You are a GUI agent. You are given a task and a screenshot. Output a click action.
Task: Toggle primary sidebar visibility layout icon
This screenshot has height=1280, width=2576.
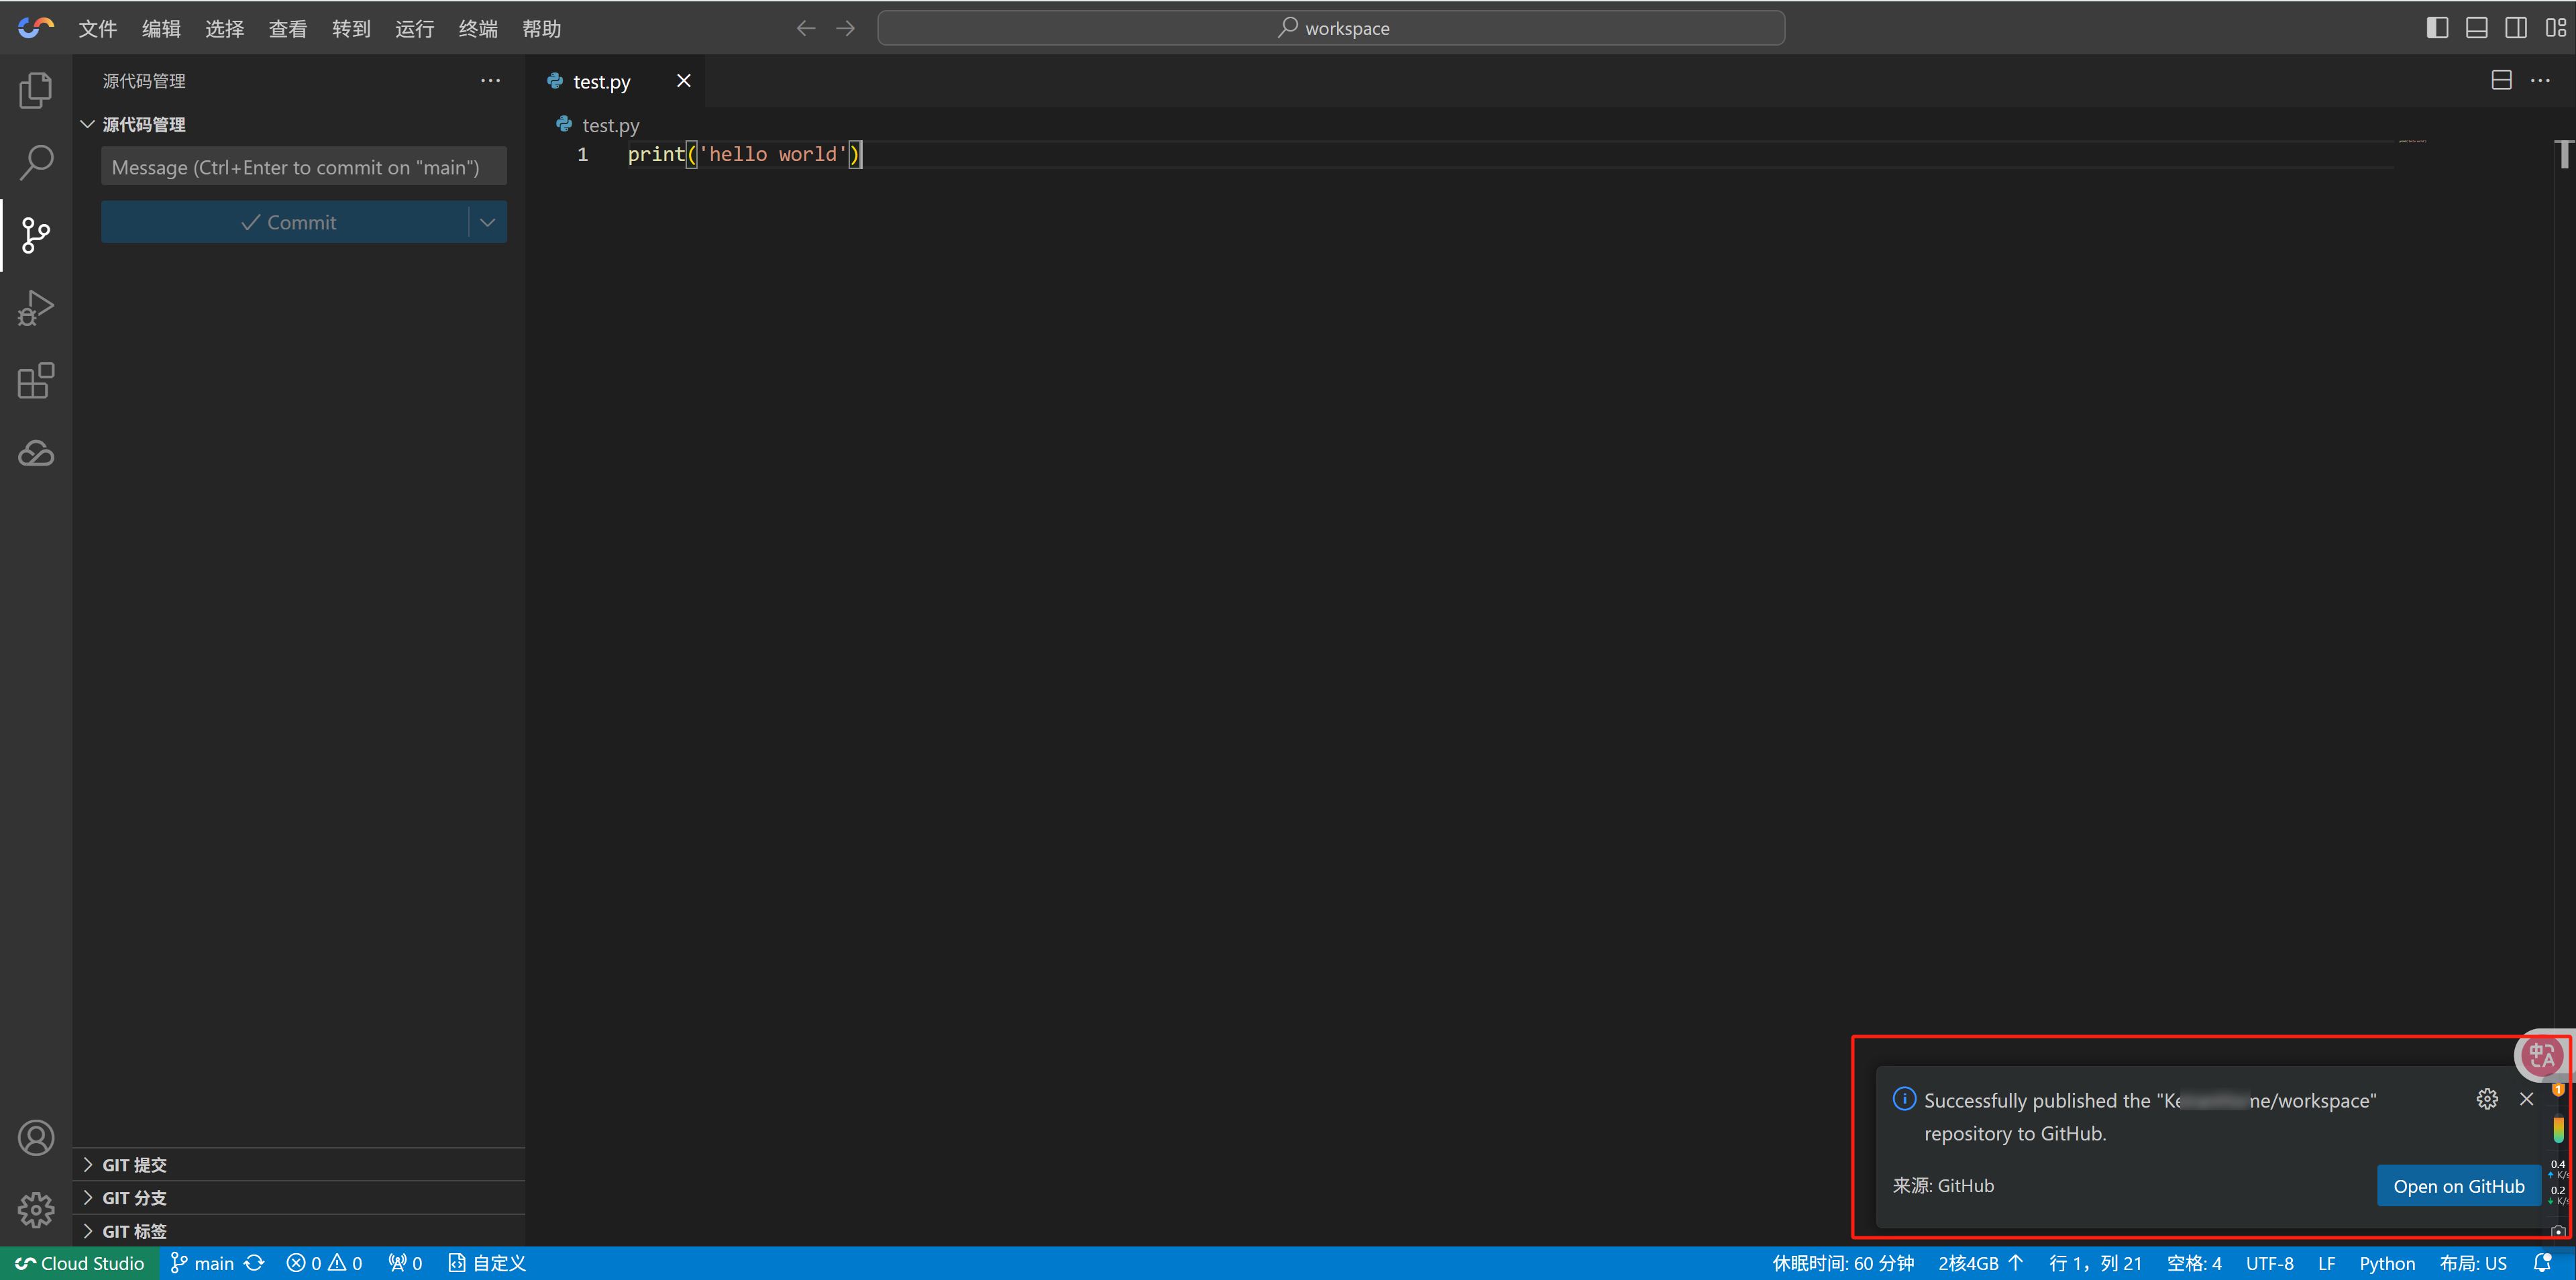(x=2437, y=28)
